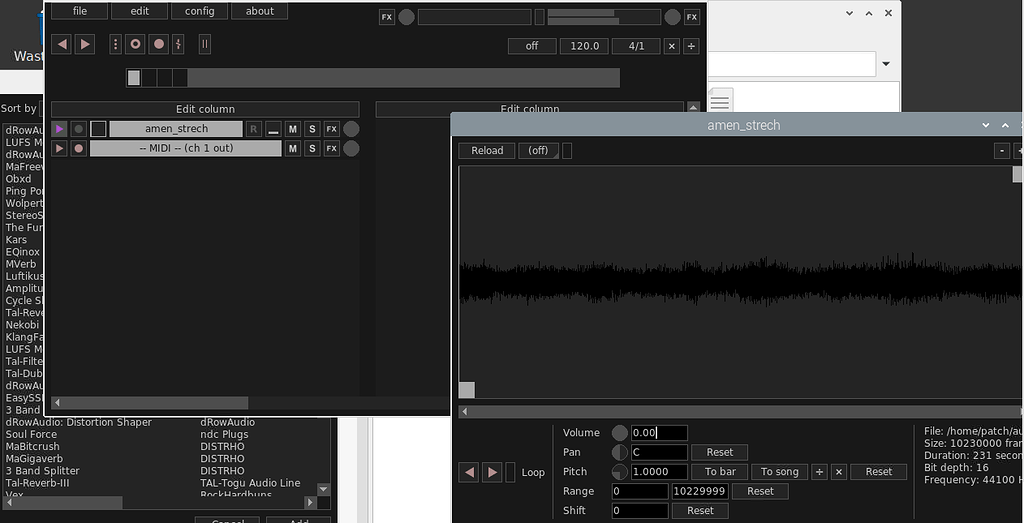This screenshot has height=523, width=1024.
Task: Play the MIDI channel
Action: click(59, 149)
